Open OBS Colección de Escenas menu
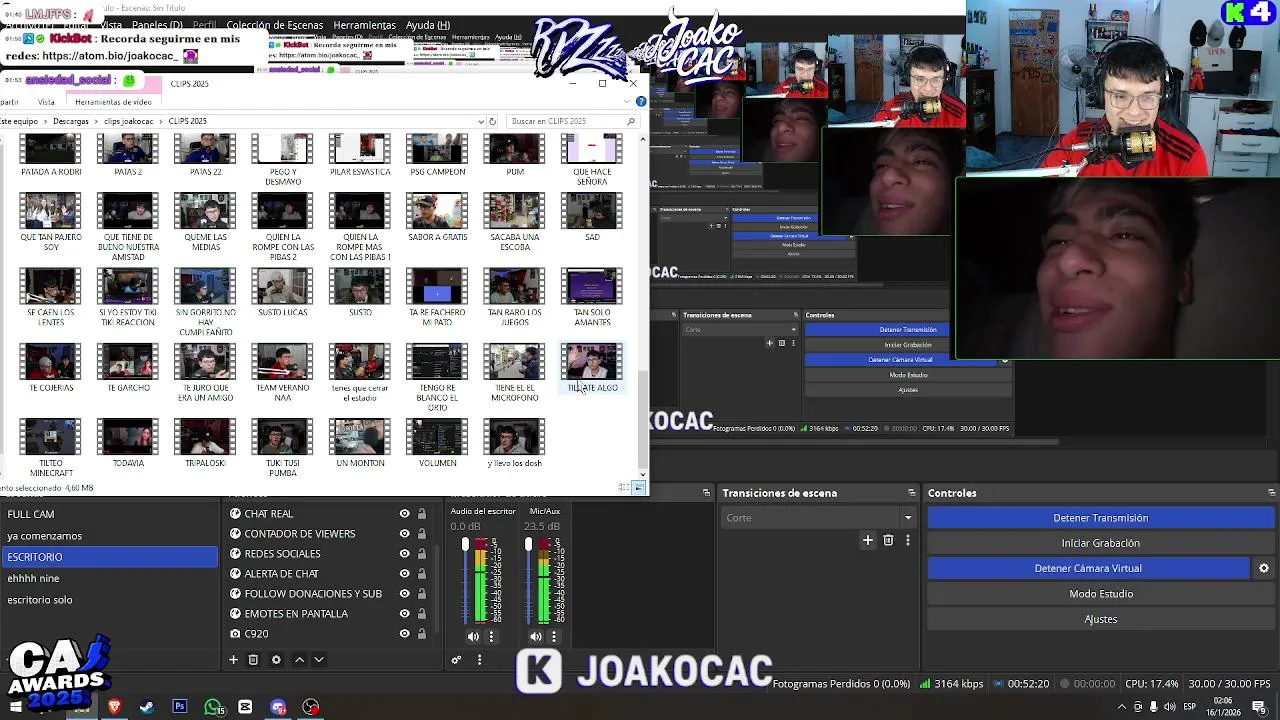The image size is (1280, 720). (274, 25)
